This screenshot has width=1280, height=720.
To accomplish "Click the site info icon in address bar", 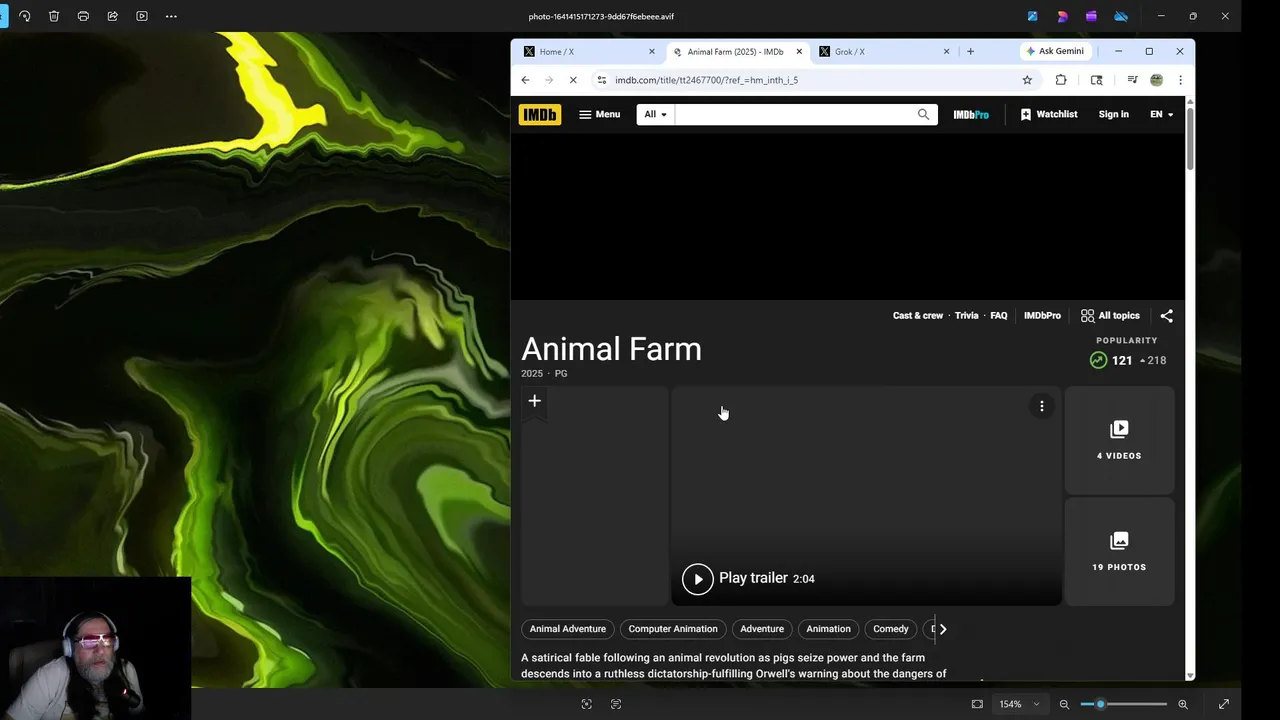I will [x=601, y=80].
